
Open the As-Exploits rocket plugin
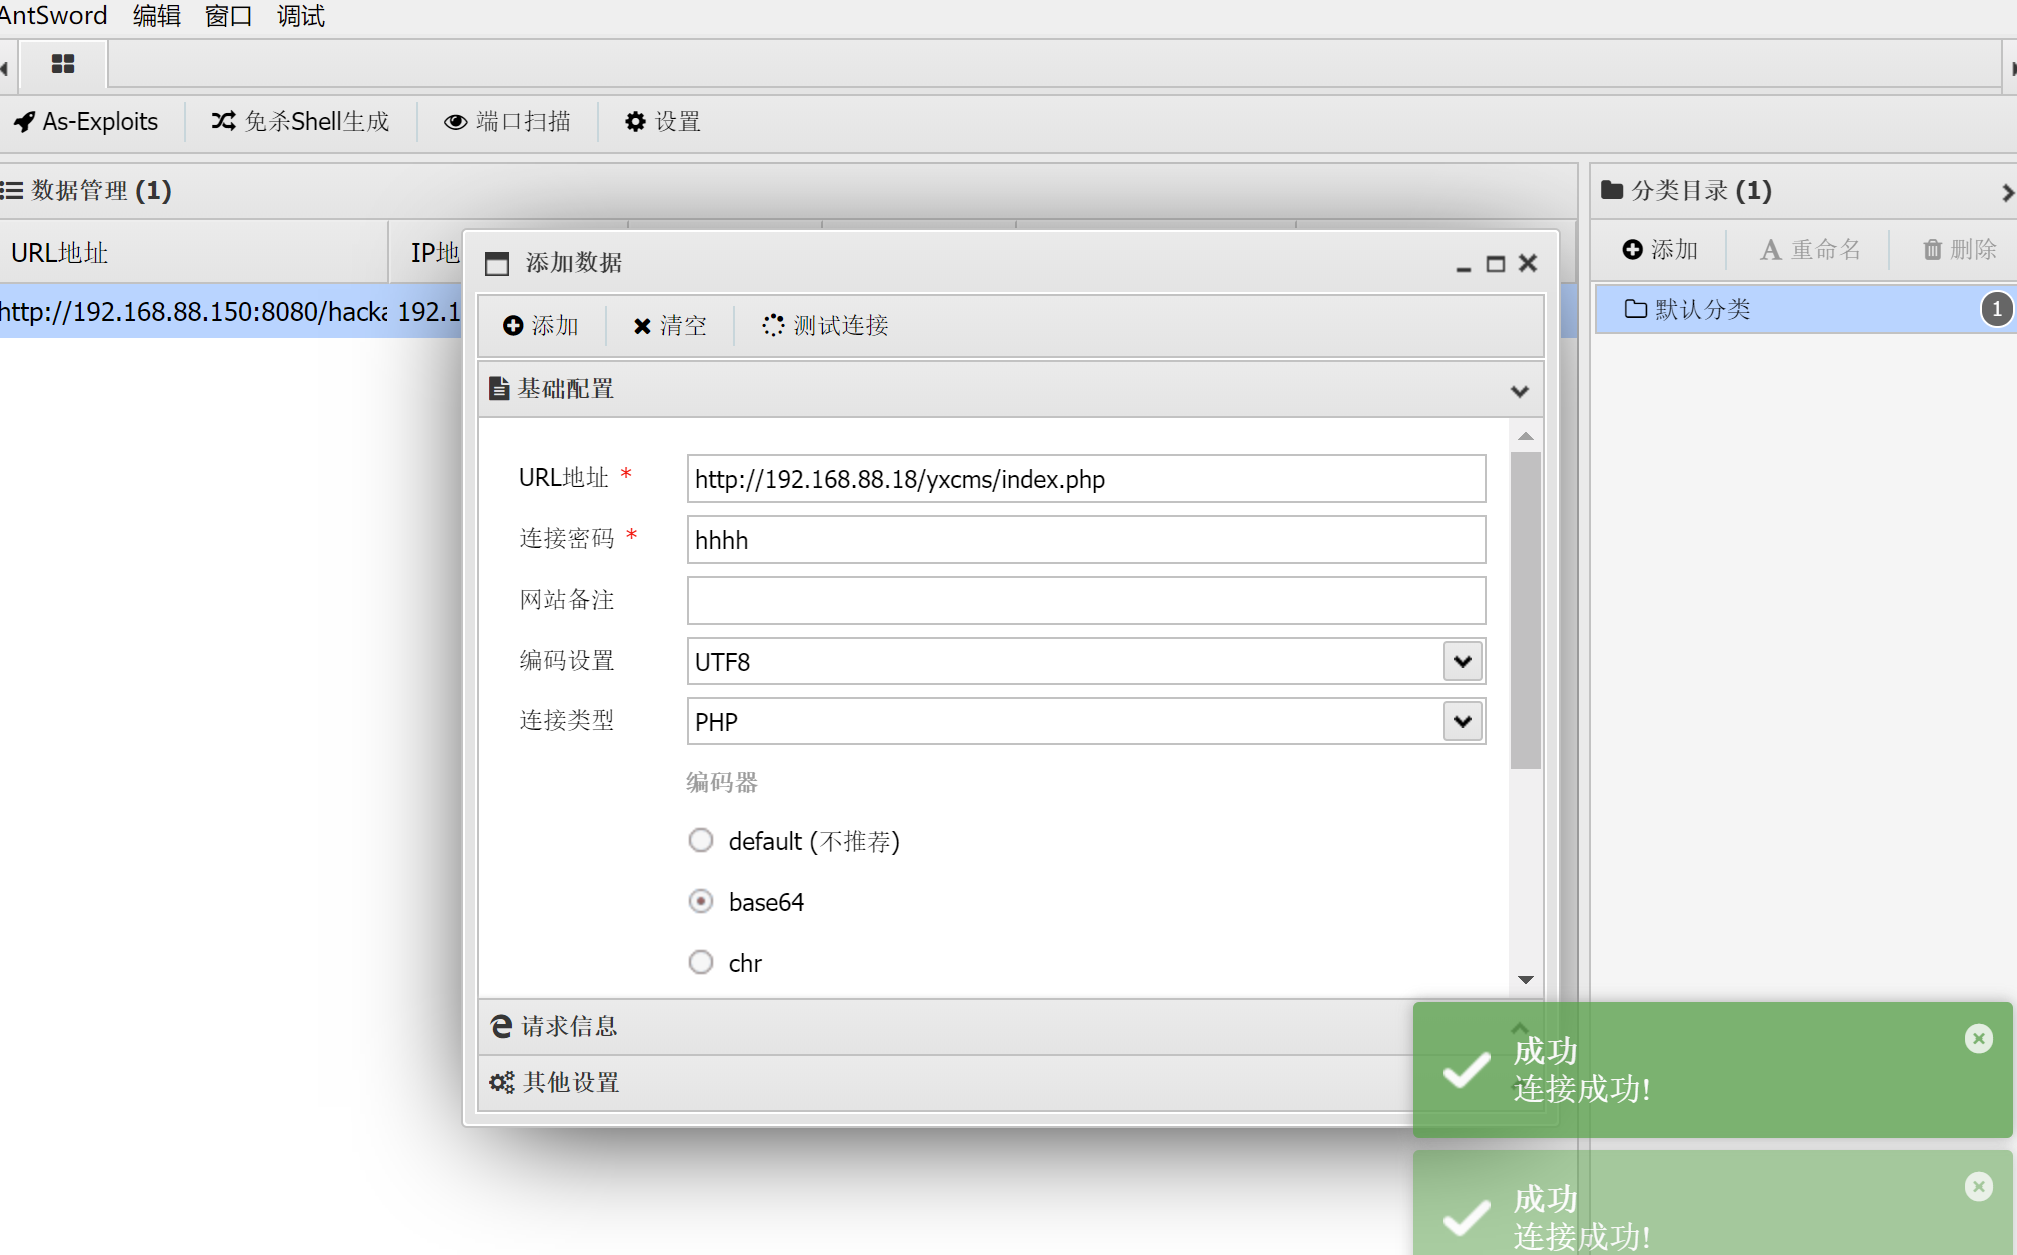coord(86,122)
